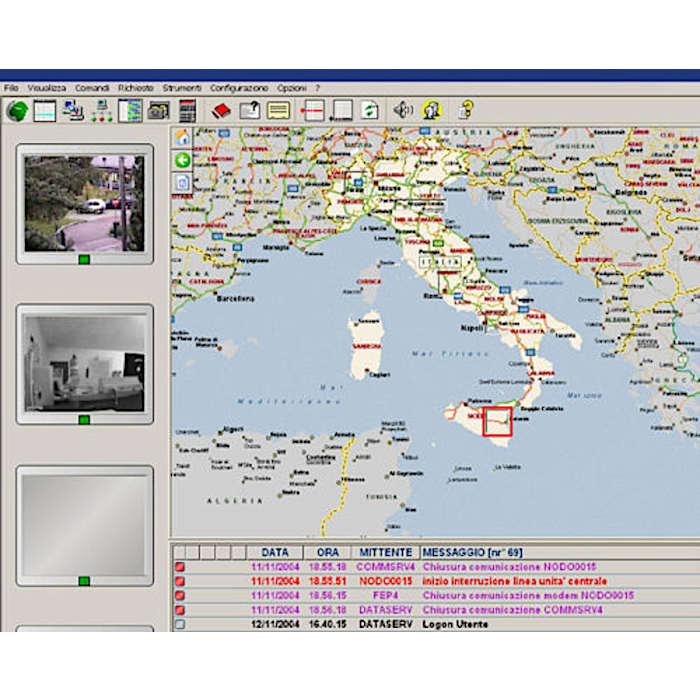Select message 'Chiusura comunicazione COMMSRV4'
Viewport: 700px width, 700px height.
point(512,610)
